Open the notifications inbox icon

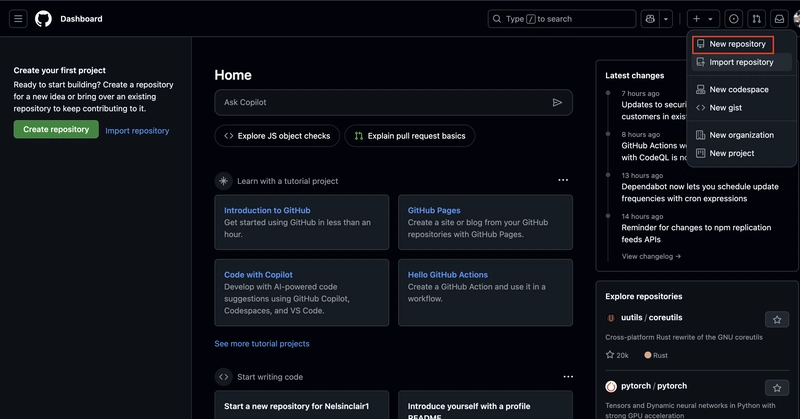click(x=779, y=19)
